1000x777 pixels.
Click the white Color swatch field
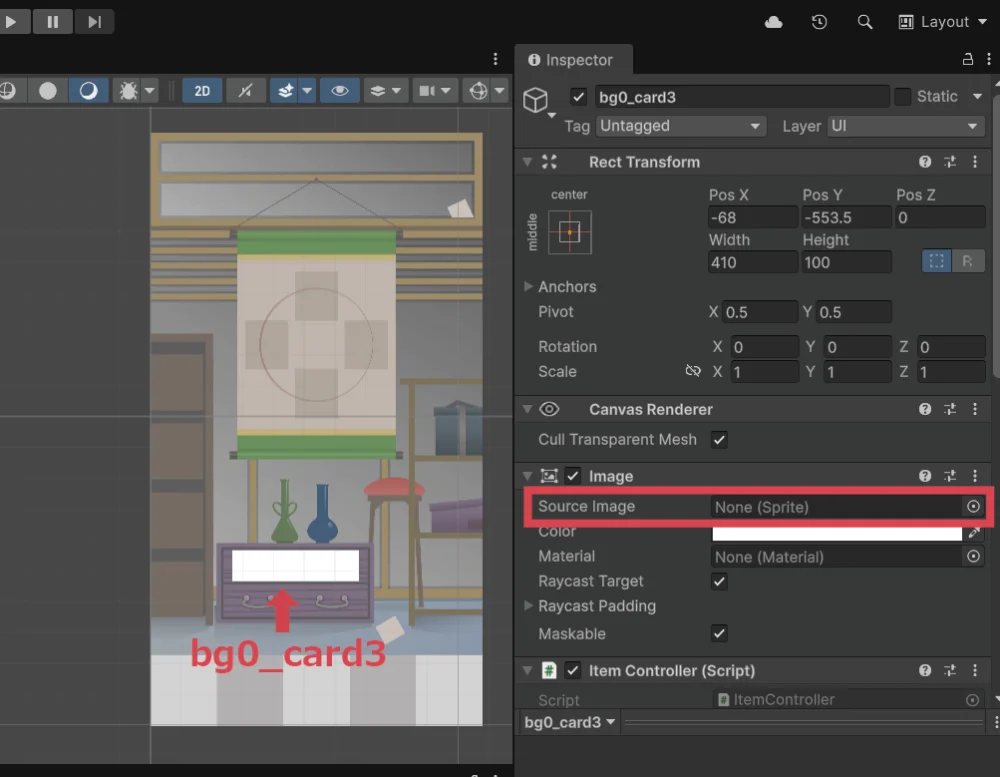(836, 532)
